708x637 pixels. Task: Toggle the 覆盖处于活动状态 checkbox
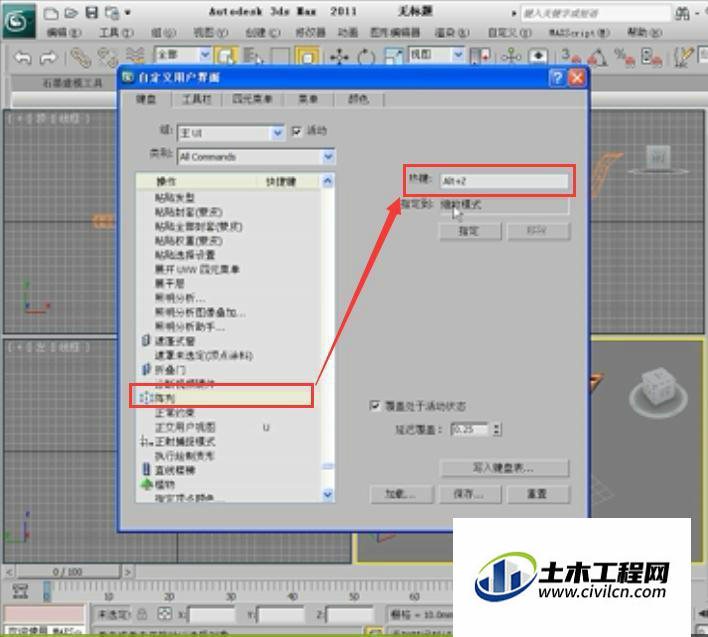point(374,405)
